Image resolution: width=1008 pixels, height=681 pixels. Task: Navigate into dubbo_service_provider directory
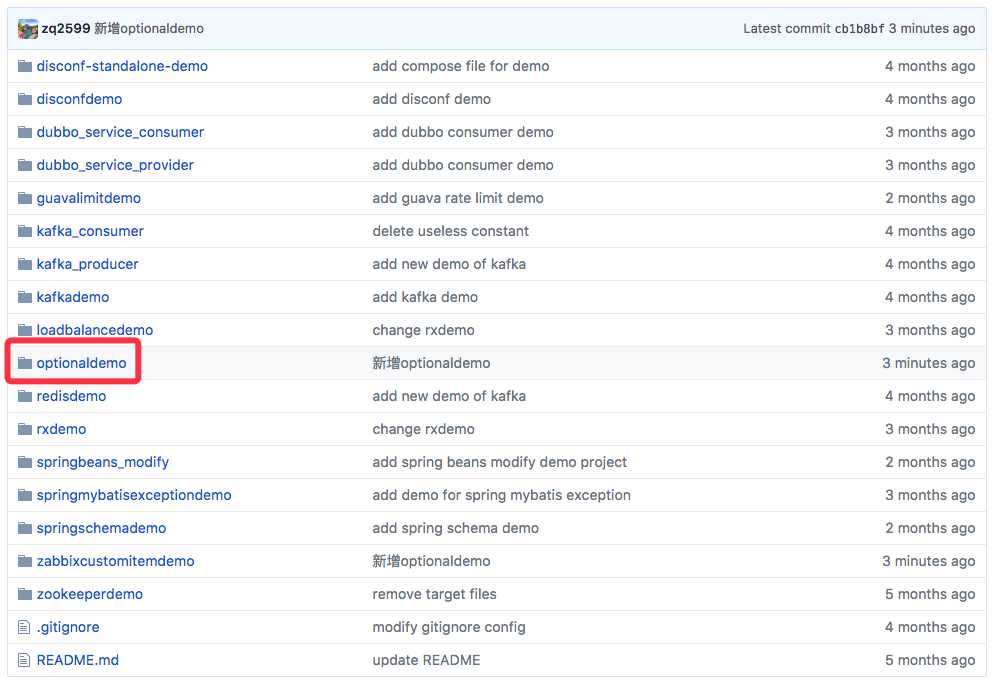115,165
